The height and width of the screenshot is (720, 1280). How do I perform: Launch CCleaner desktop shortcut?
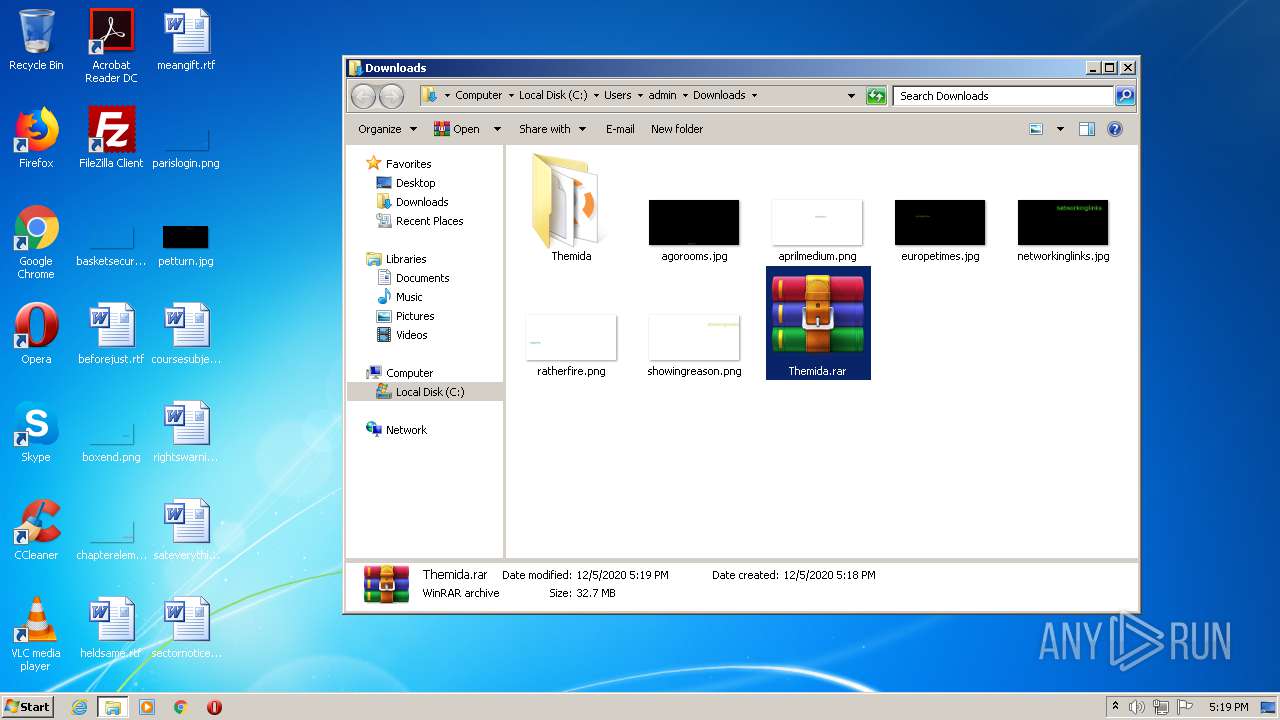(x=36, y=530)
